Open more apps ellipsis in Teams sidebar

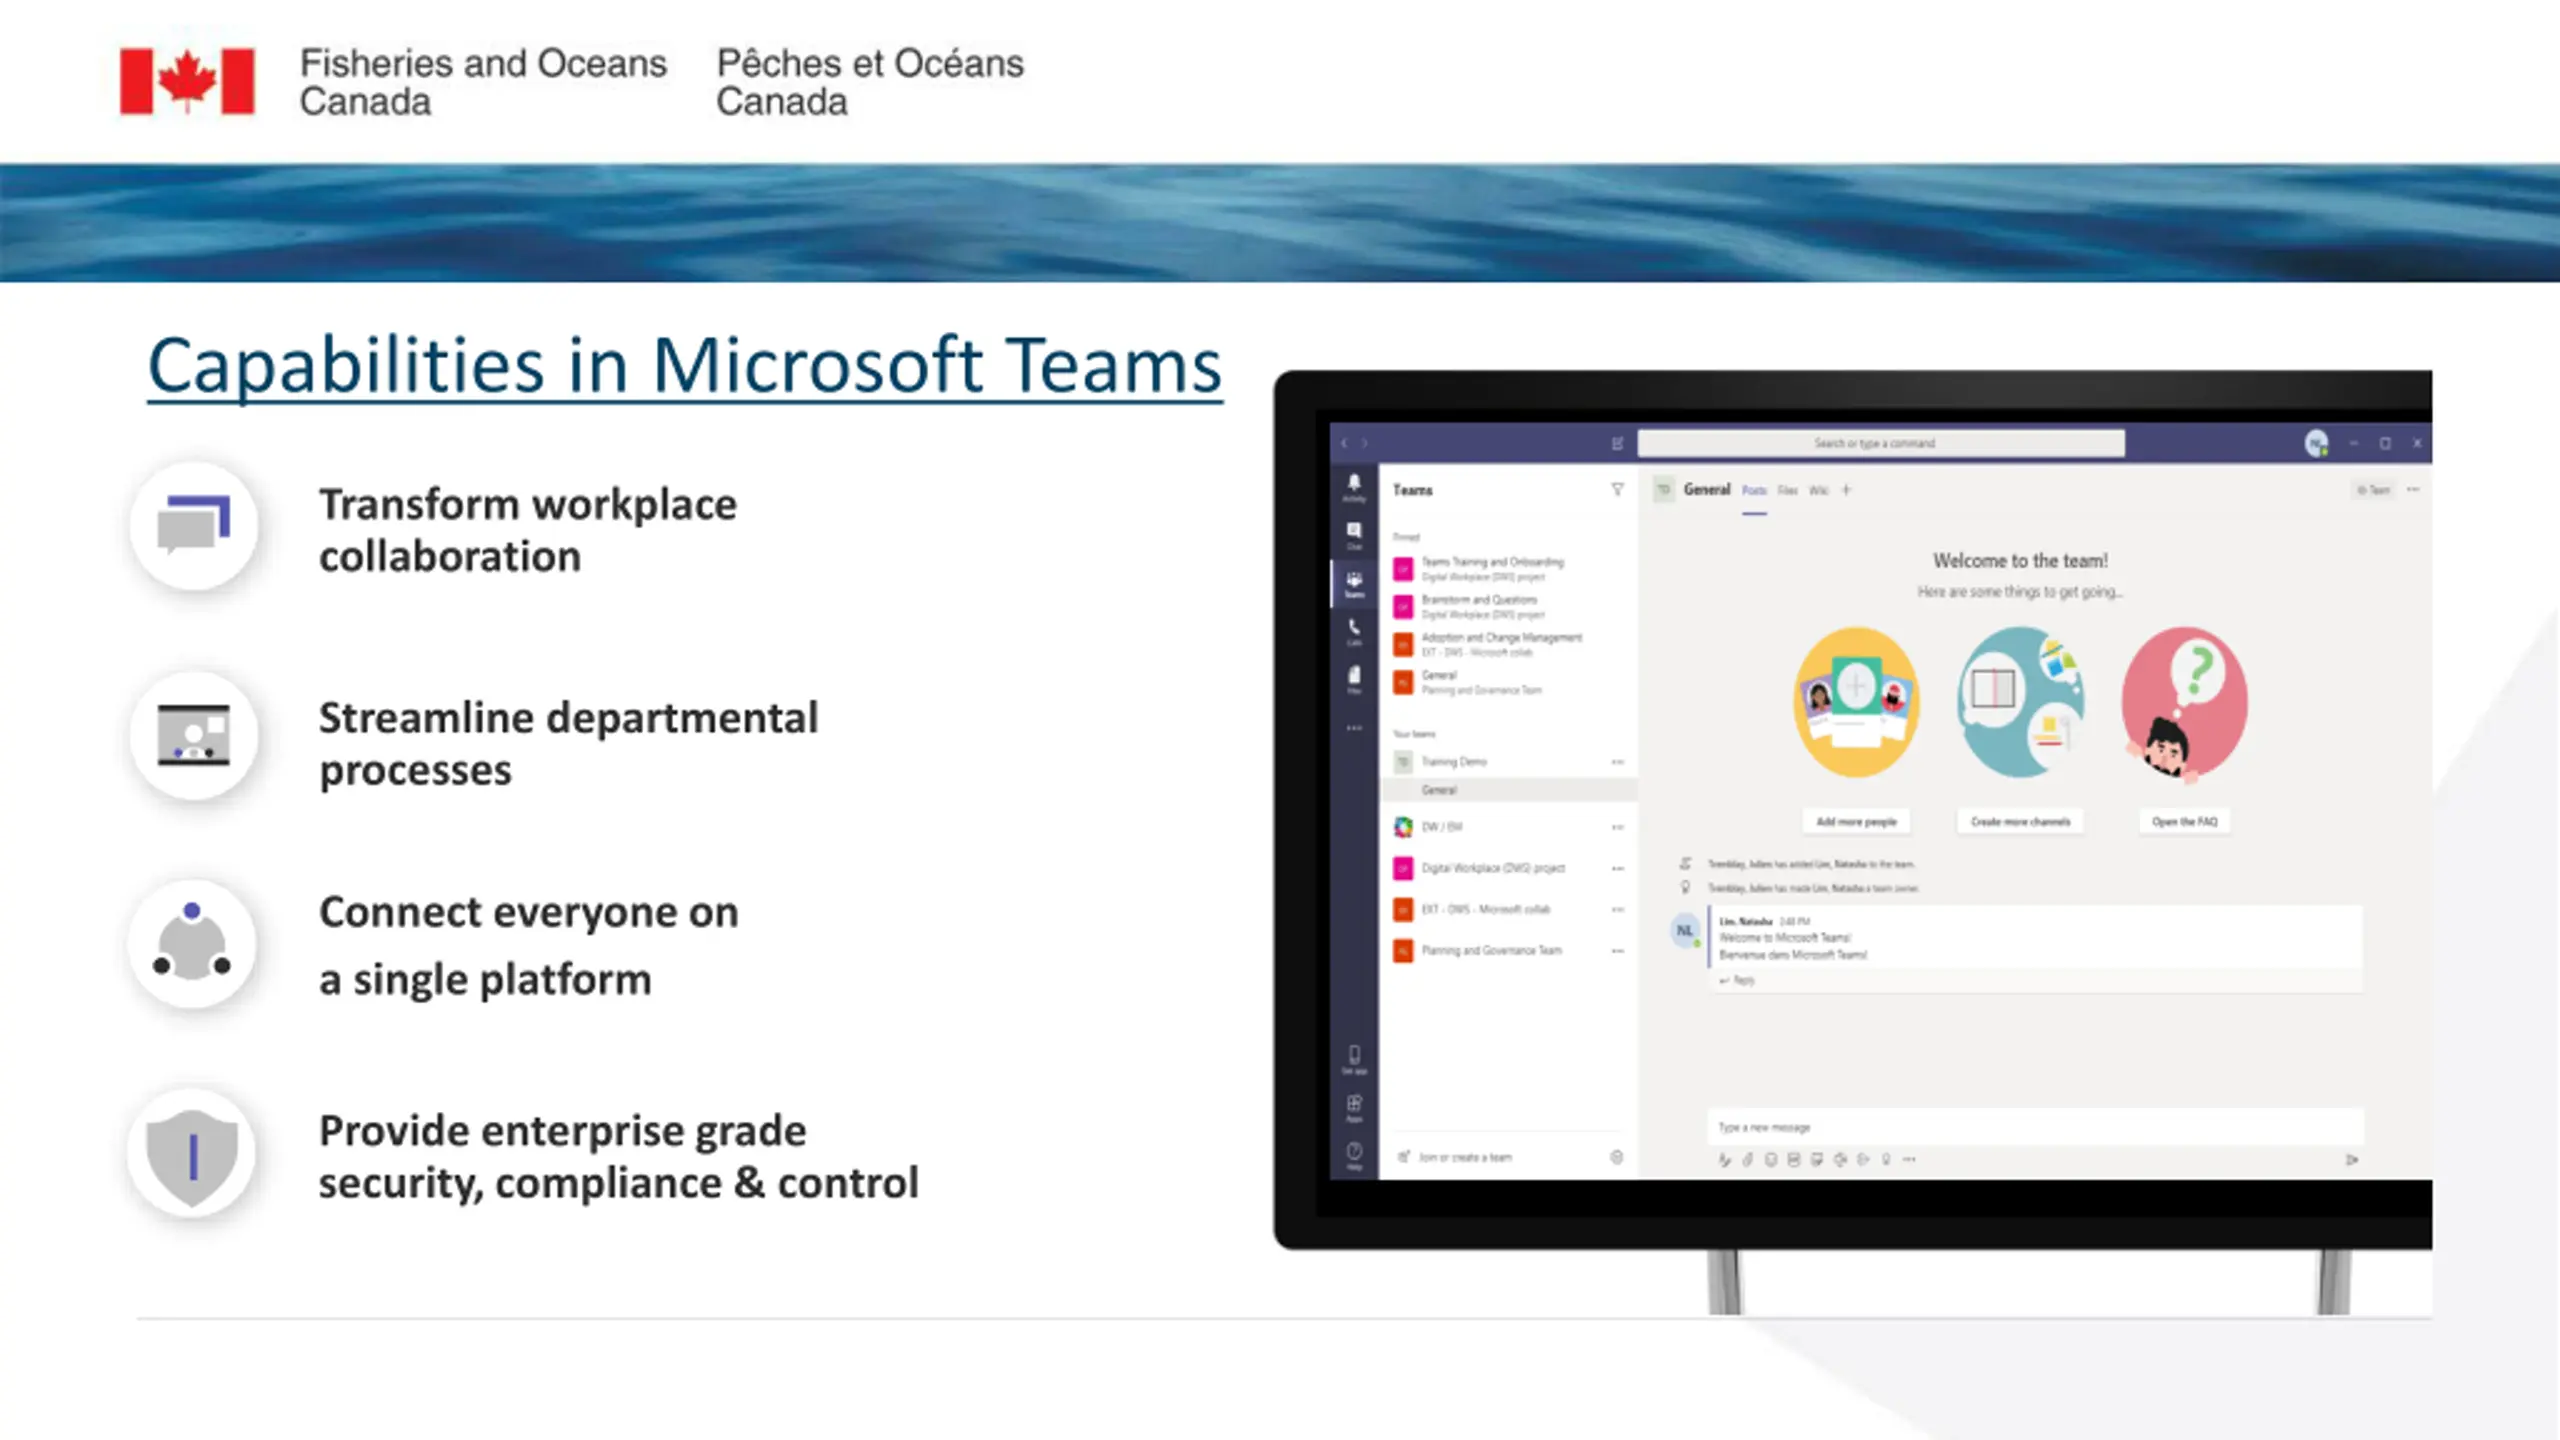(1354, 727)
